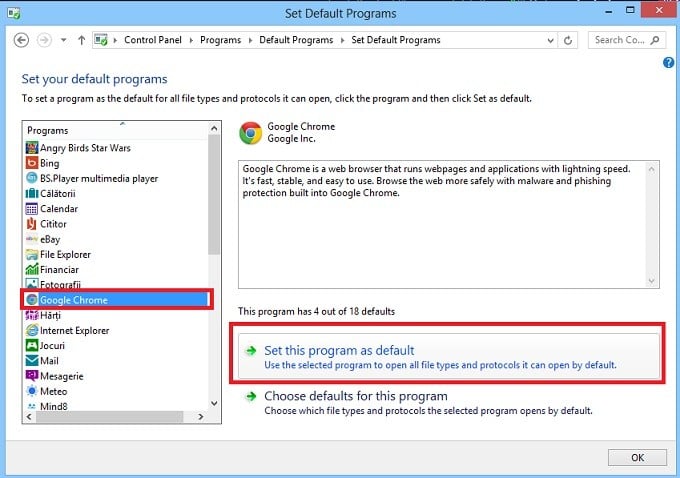Screen dimensions: 680x478
Task: Click the large Google Chrome logo
Action: click(251, 133)
